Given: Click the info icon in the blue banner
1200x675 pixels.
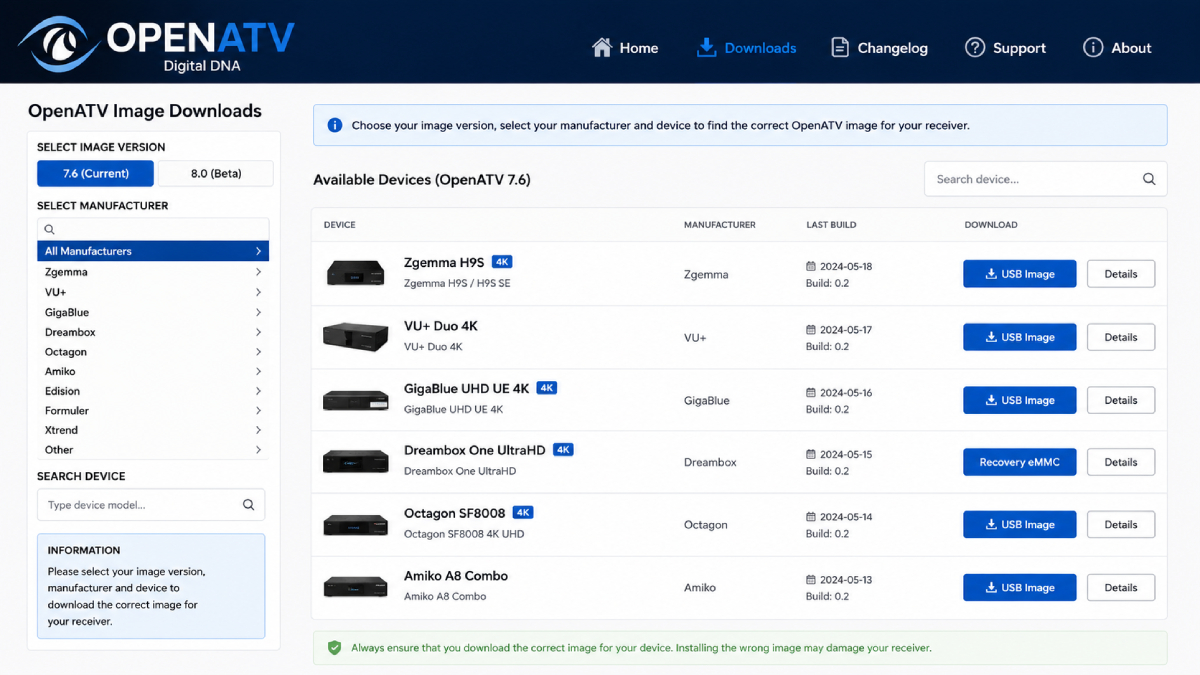Looking at the screenshot, I should tap(335, 126).
